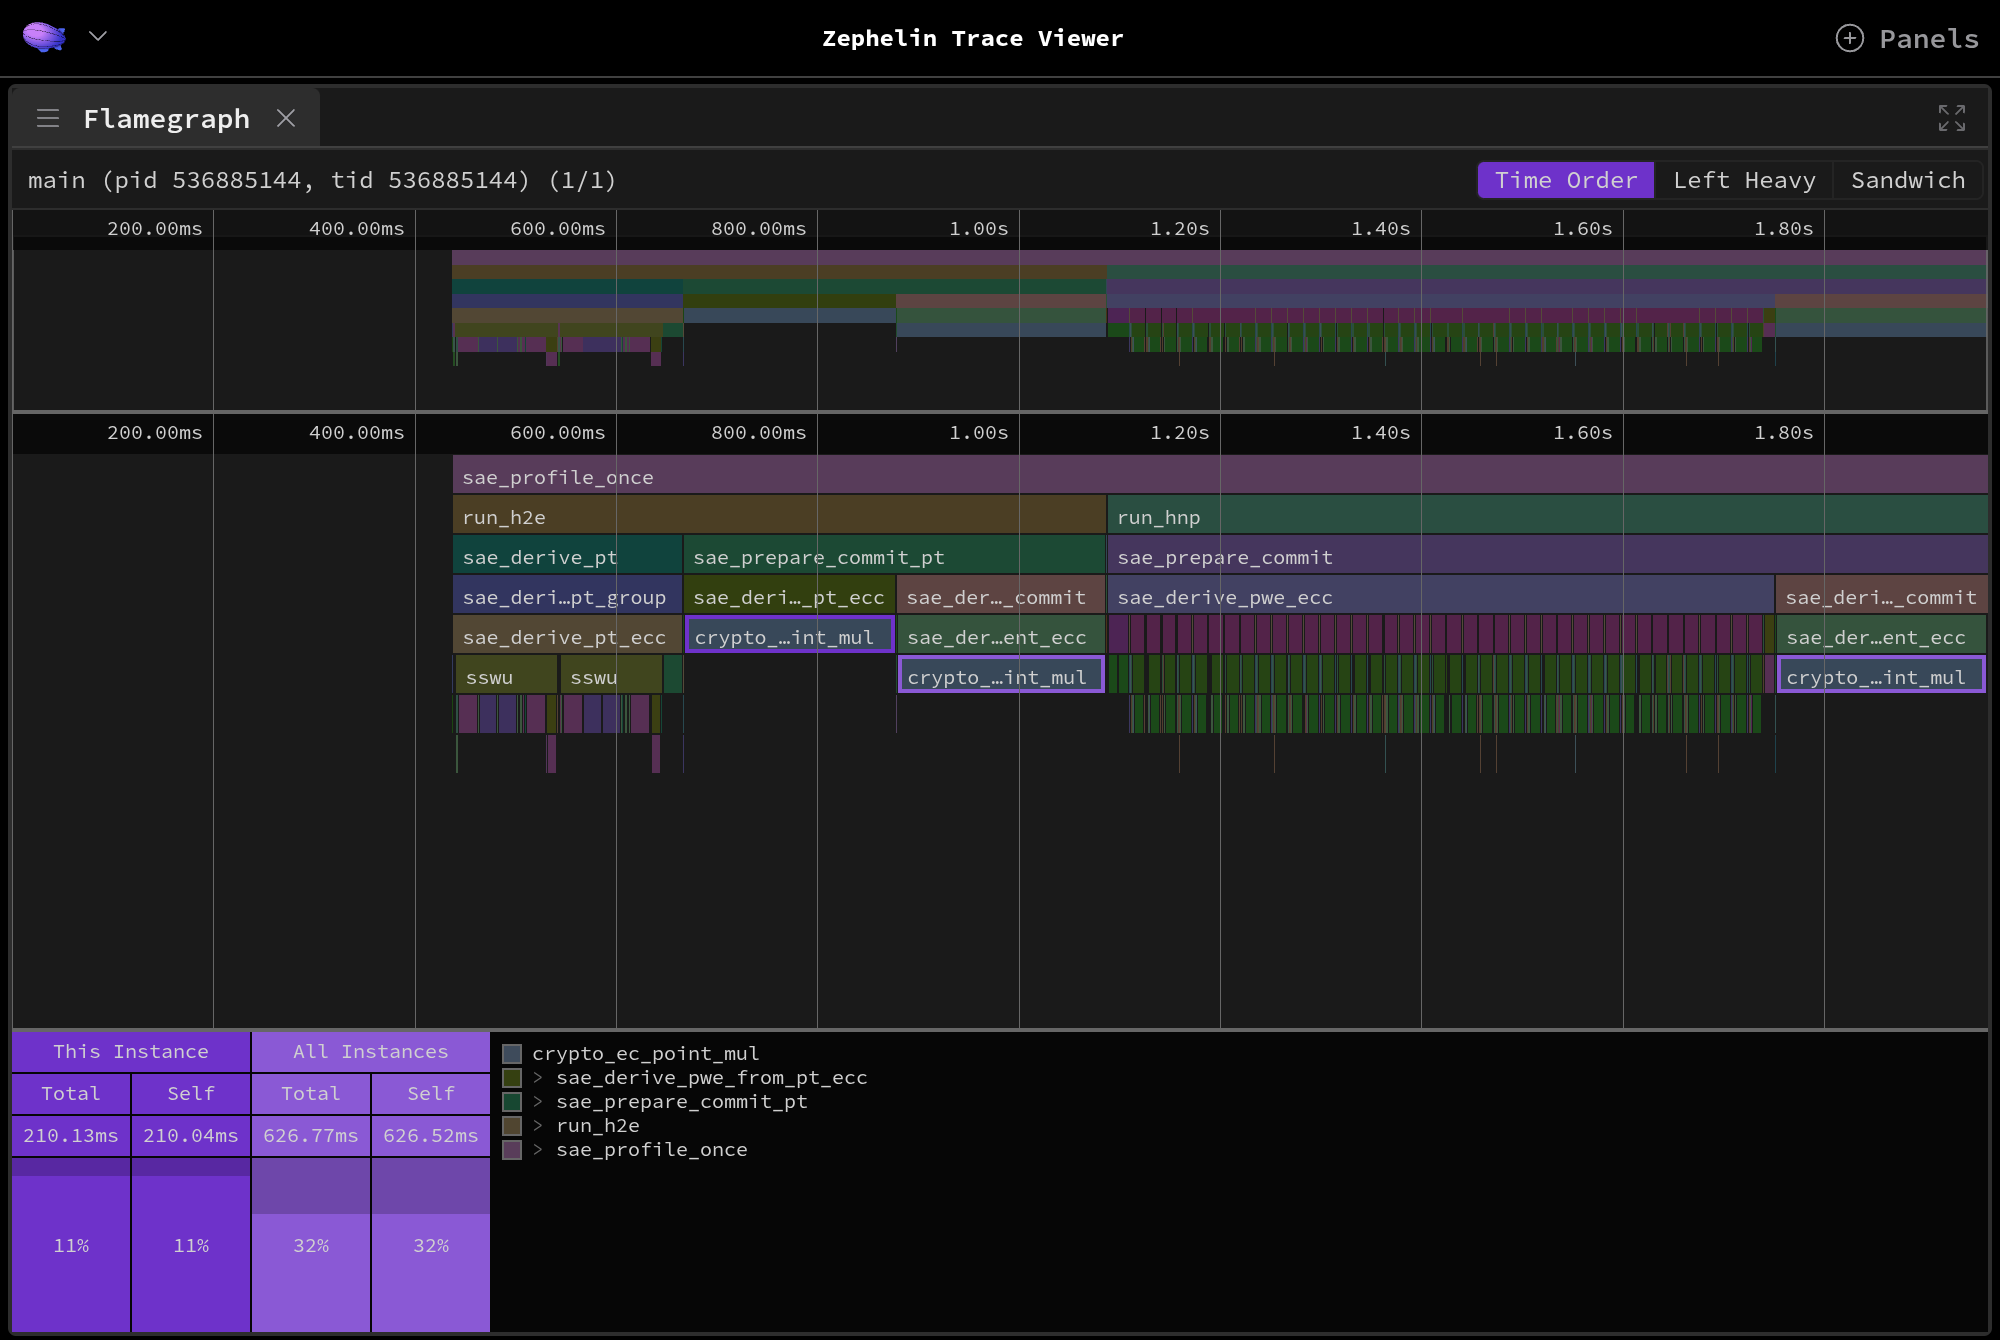Screen dimensions: 2000x1340
Task: Select the highlighted crypto_…int_mul frame under sae_deri…_pt_ecc
Action: point(790,635)
